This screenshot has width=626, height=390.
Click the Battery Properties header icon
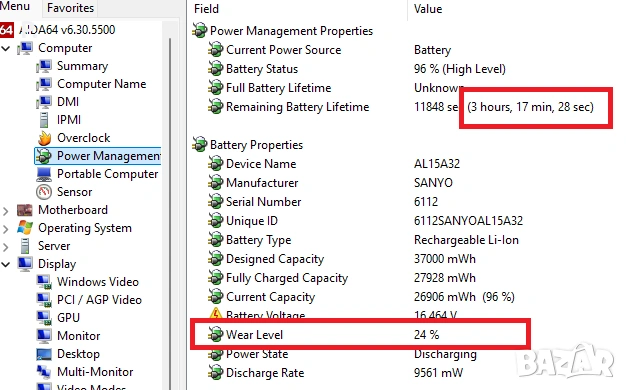(200, 145)
